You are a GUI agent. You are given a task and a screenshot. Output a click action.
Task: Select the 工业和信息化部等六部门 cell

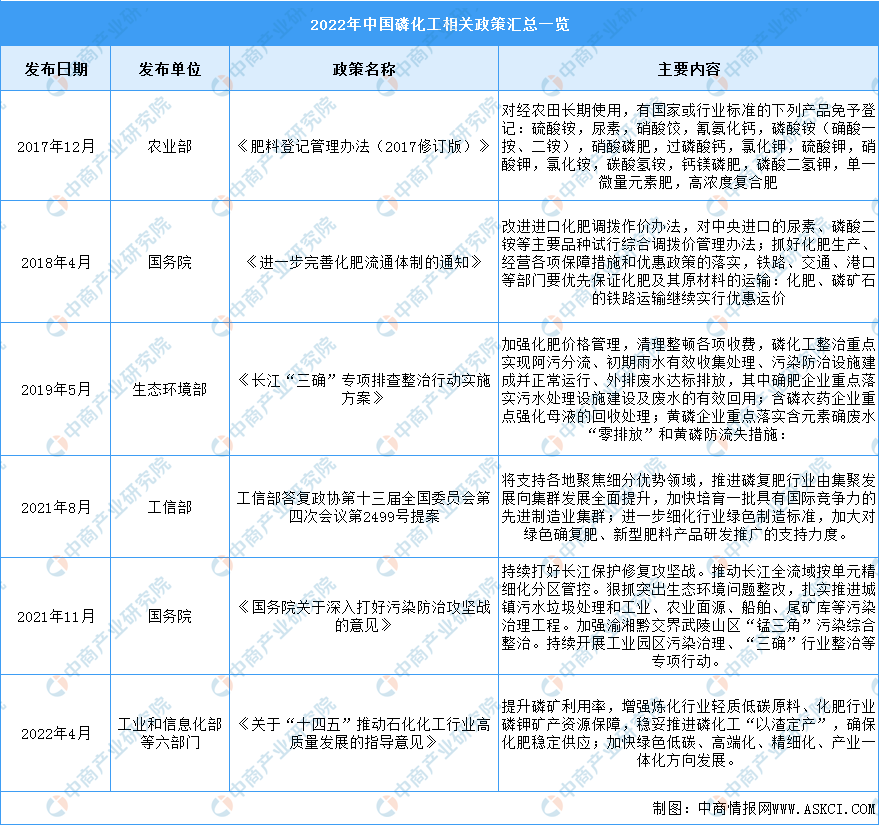click(170, 733)
